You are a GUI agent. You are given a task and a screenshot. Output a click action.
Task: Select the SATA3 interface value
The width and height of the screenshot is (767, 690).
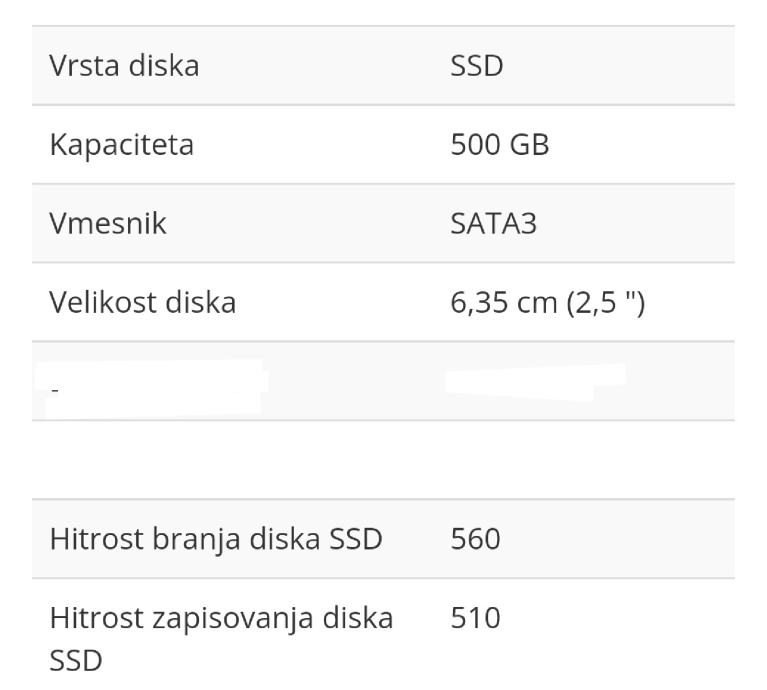tap(493, 223)
